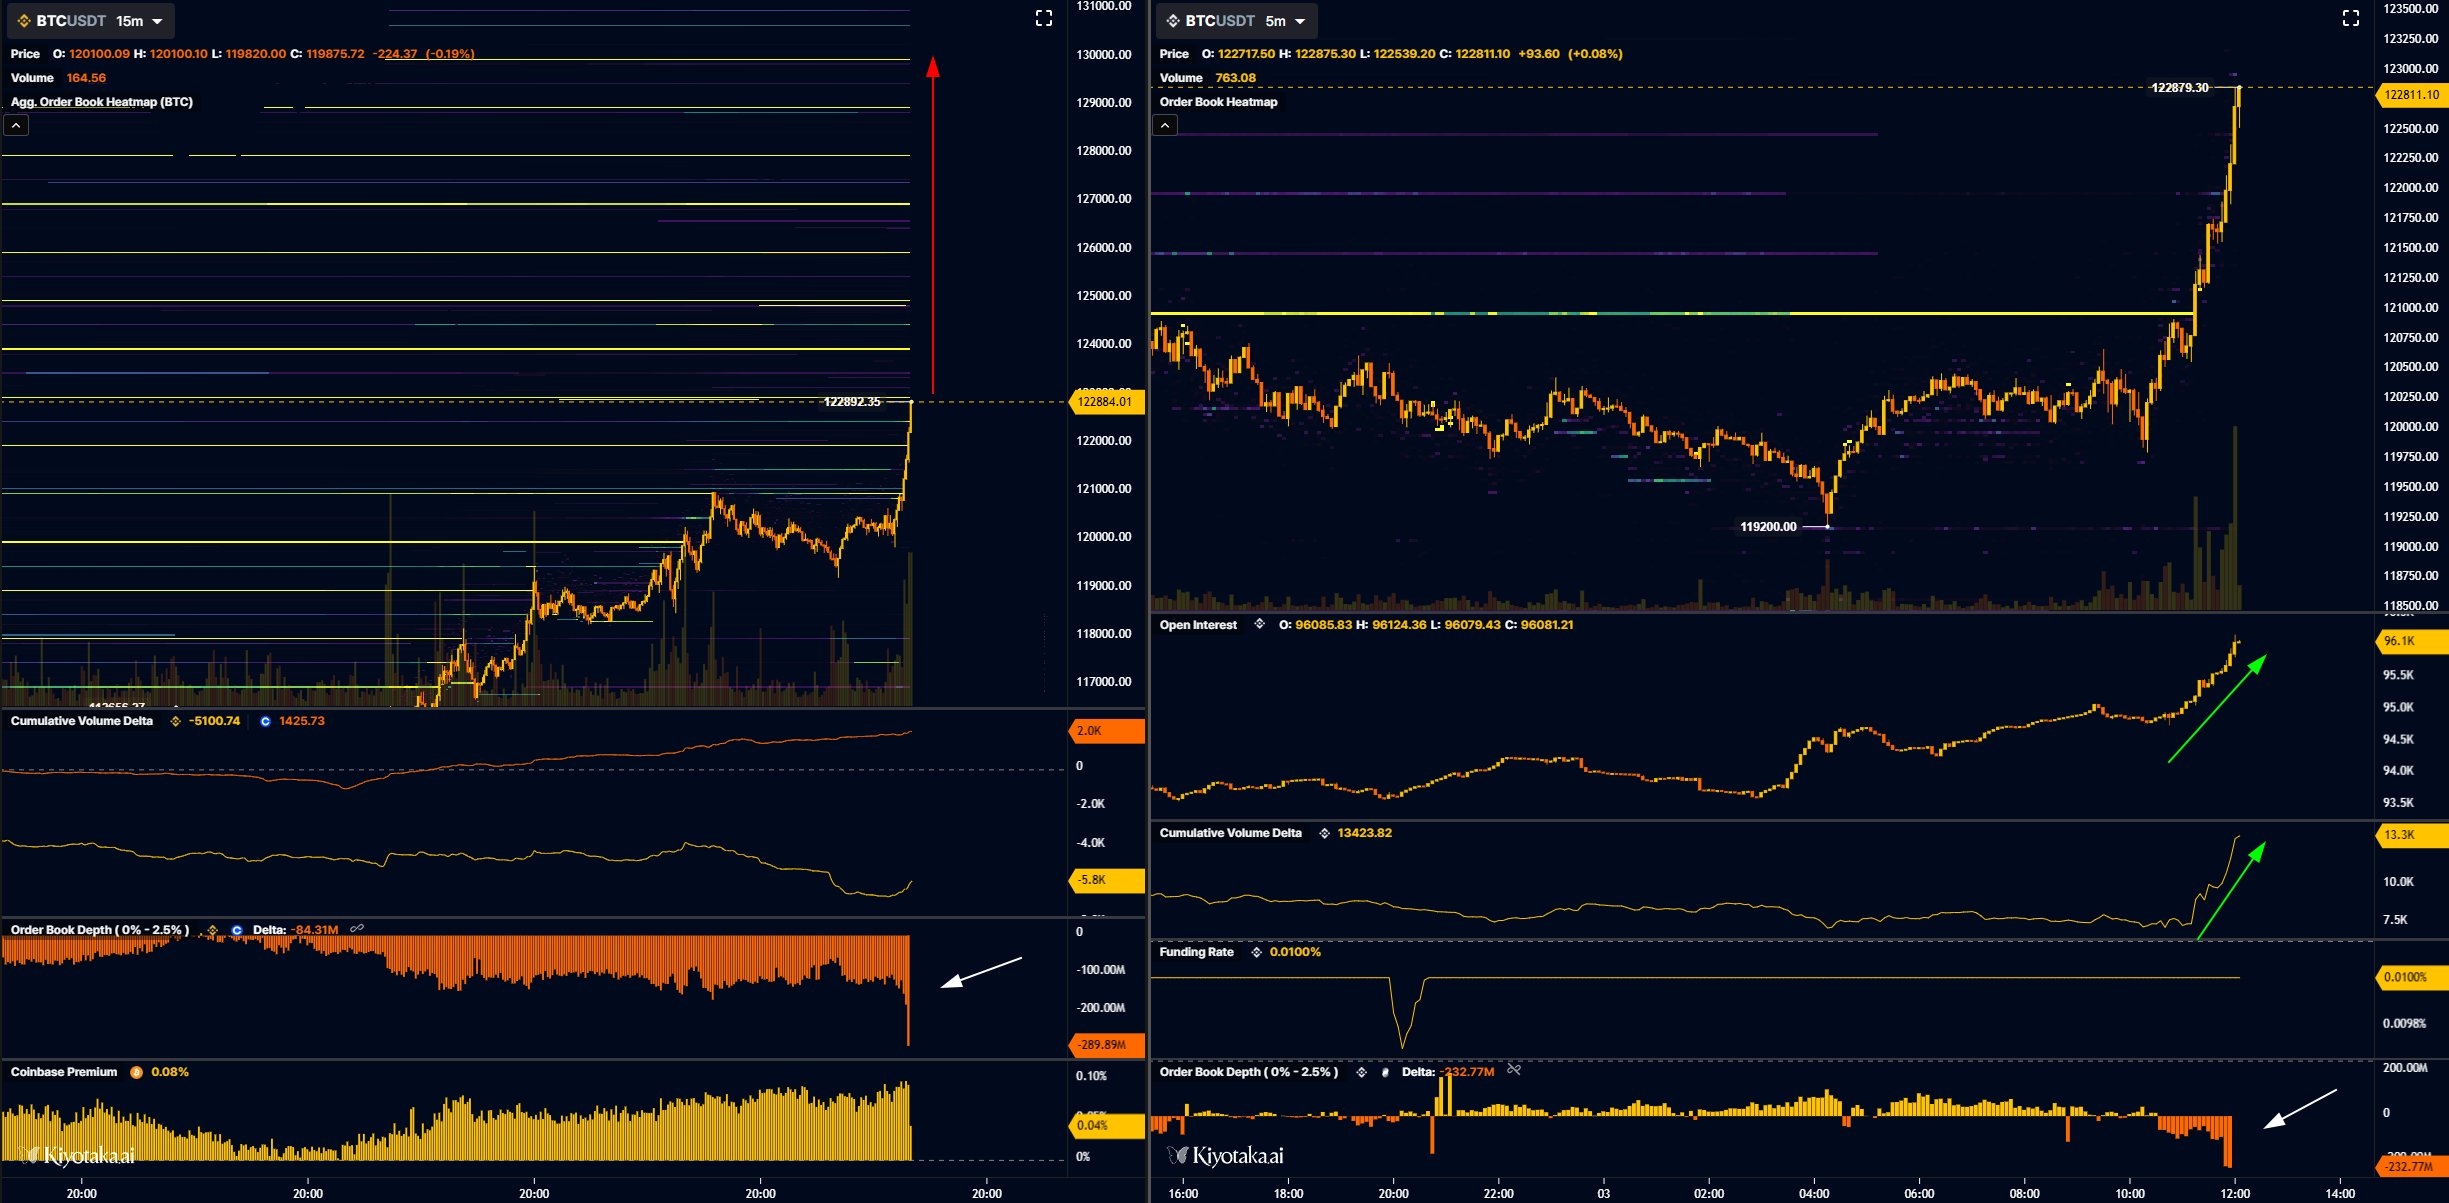Click the coin icon beside Coinbase Premium label
The height and width of the screenshot is (1203, 2449).
pos(136,1072)
